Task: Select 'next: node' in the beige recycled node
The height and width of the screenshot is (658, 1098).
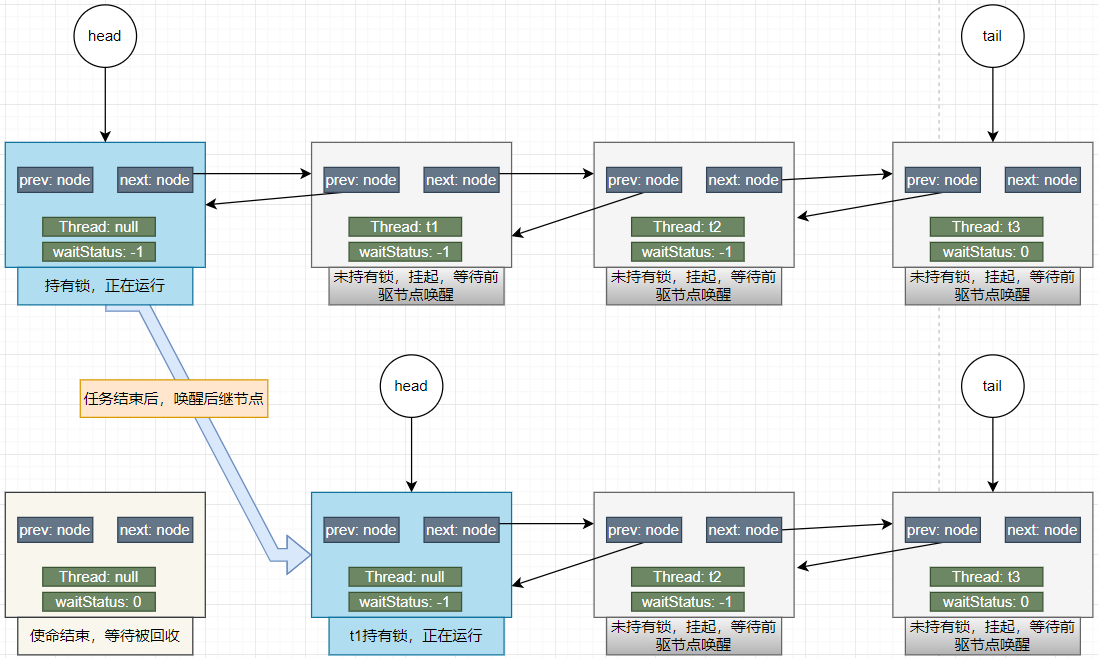Action: (155, 530)
